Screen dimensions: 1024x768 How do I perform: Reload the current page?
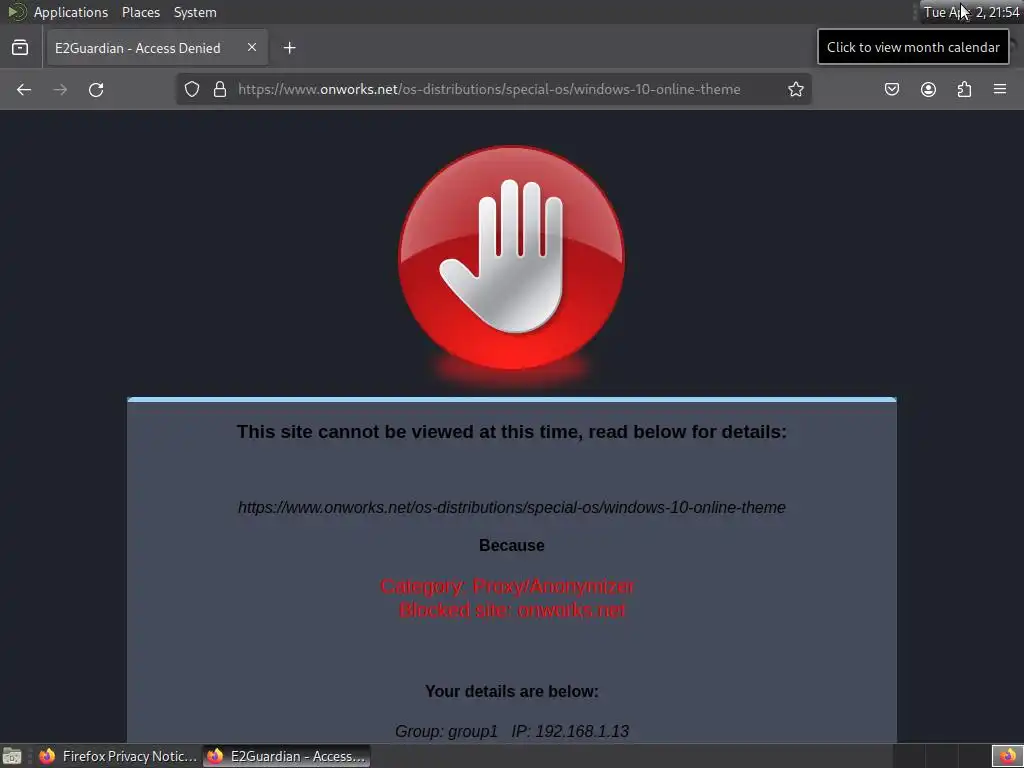pos(96,89)
